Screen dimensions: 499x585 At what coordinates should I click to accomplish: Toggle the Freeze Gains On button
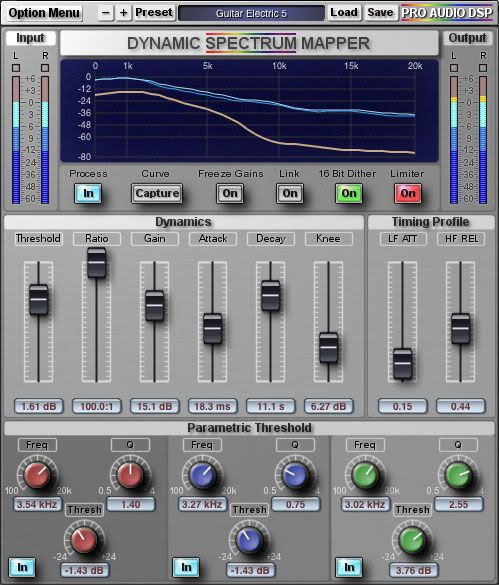[x=230, y=193]
